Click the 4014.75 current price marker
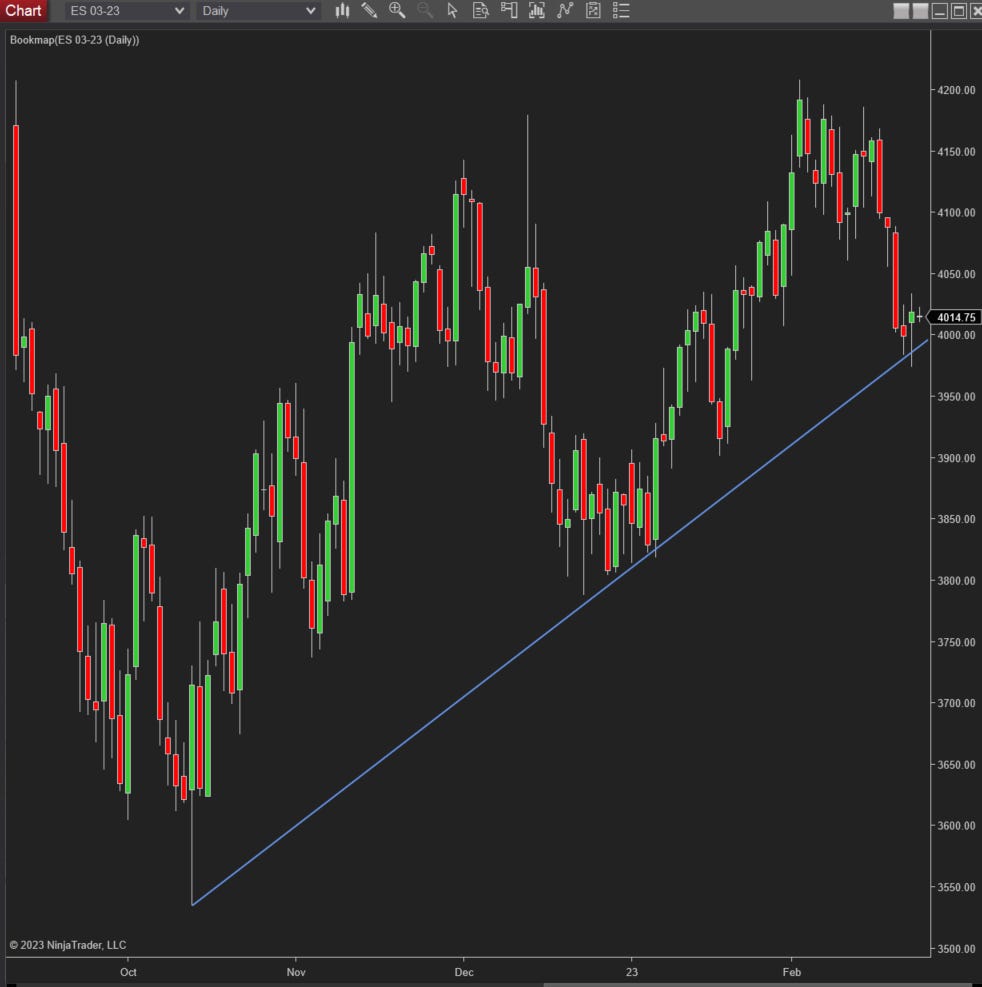Viewport: 982px width, 987px height. pyautogui.click(x=955, y=317)
